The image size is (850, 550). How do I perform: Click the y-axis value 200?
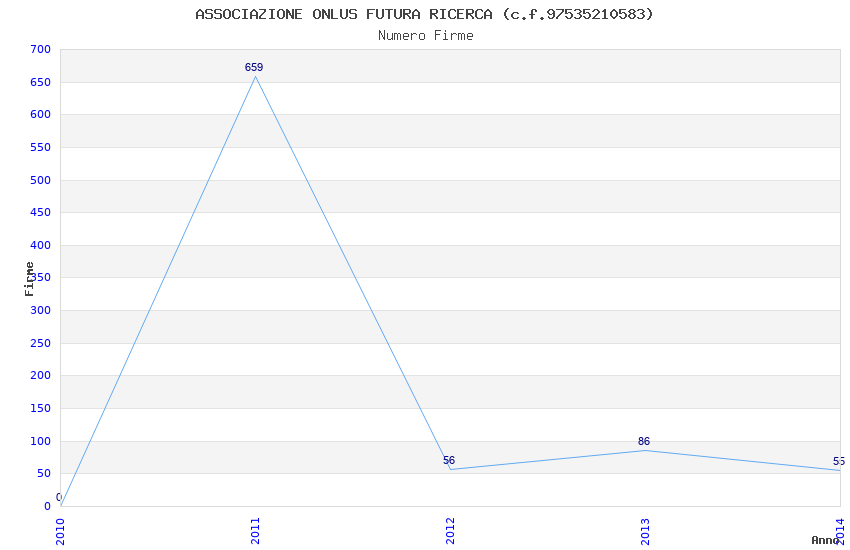coord(41,376)
